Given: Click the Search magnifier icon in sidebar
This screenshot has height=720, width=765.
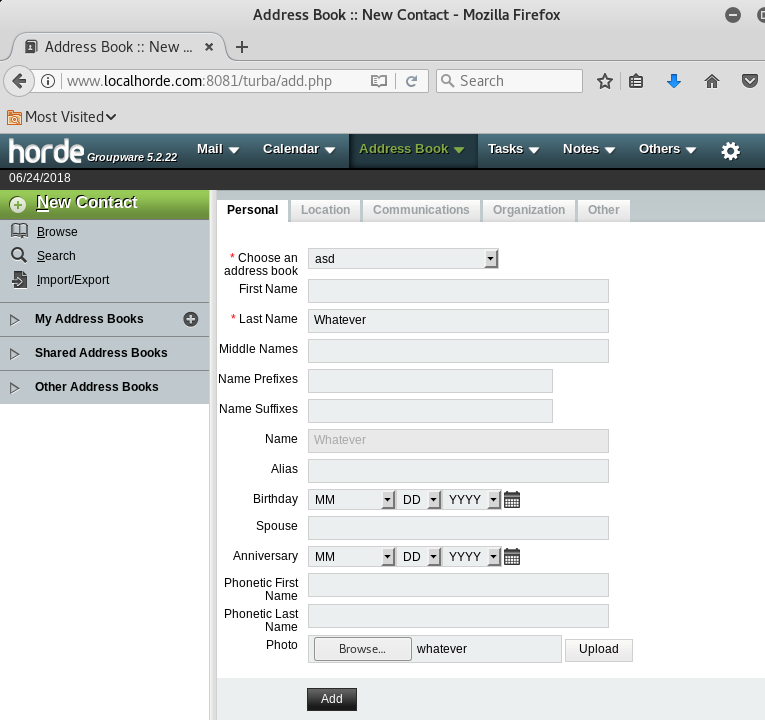Looking at the screenshot, I should (19, 255).
